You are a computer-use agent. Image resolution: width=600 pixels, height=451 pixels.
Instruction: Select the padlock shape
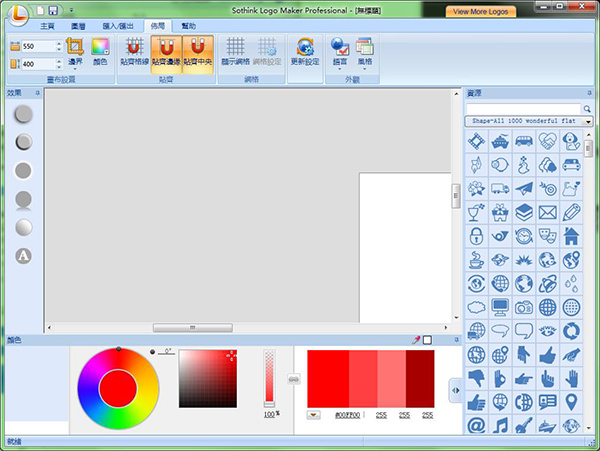coord(476,236)
